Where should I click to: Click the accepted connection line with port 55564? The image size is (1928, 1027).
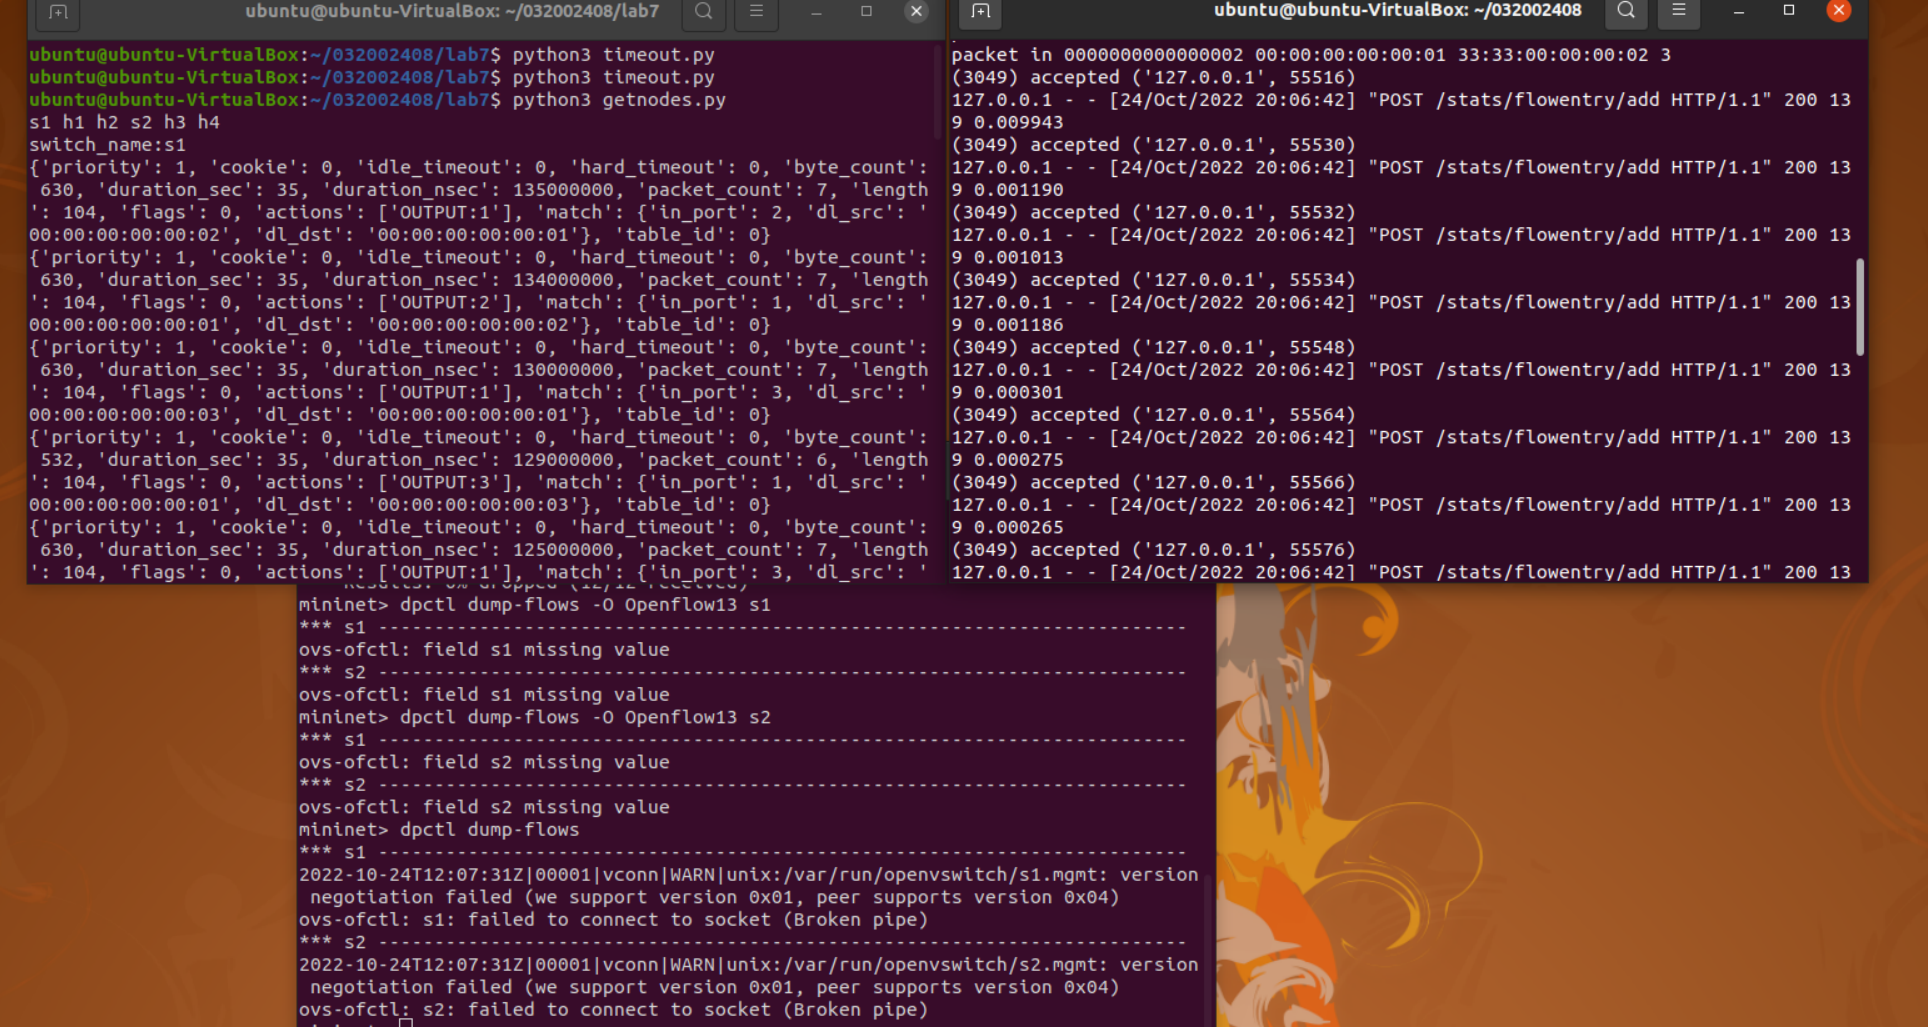(1153, 415)
